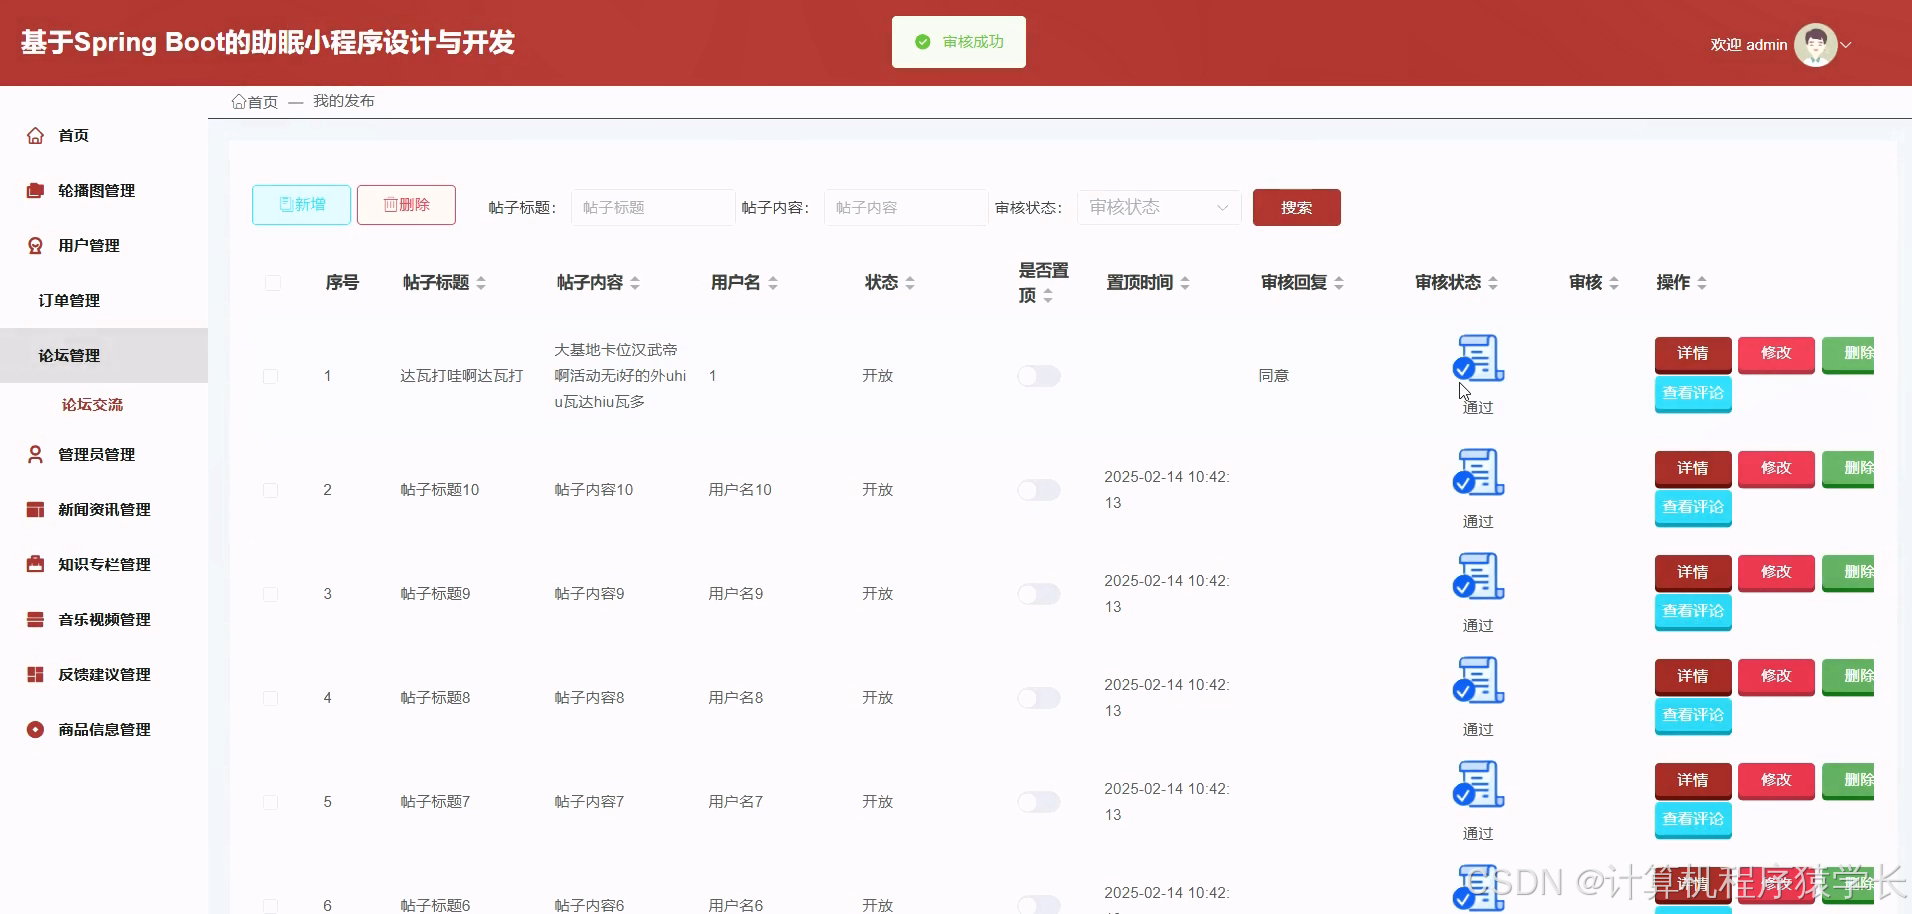The height and width of the screenshot is (914, 1912).
Task: Click the home icon in the breadcrumb
Action: (238, 100)
